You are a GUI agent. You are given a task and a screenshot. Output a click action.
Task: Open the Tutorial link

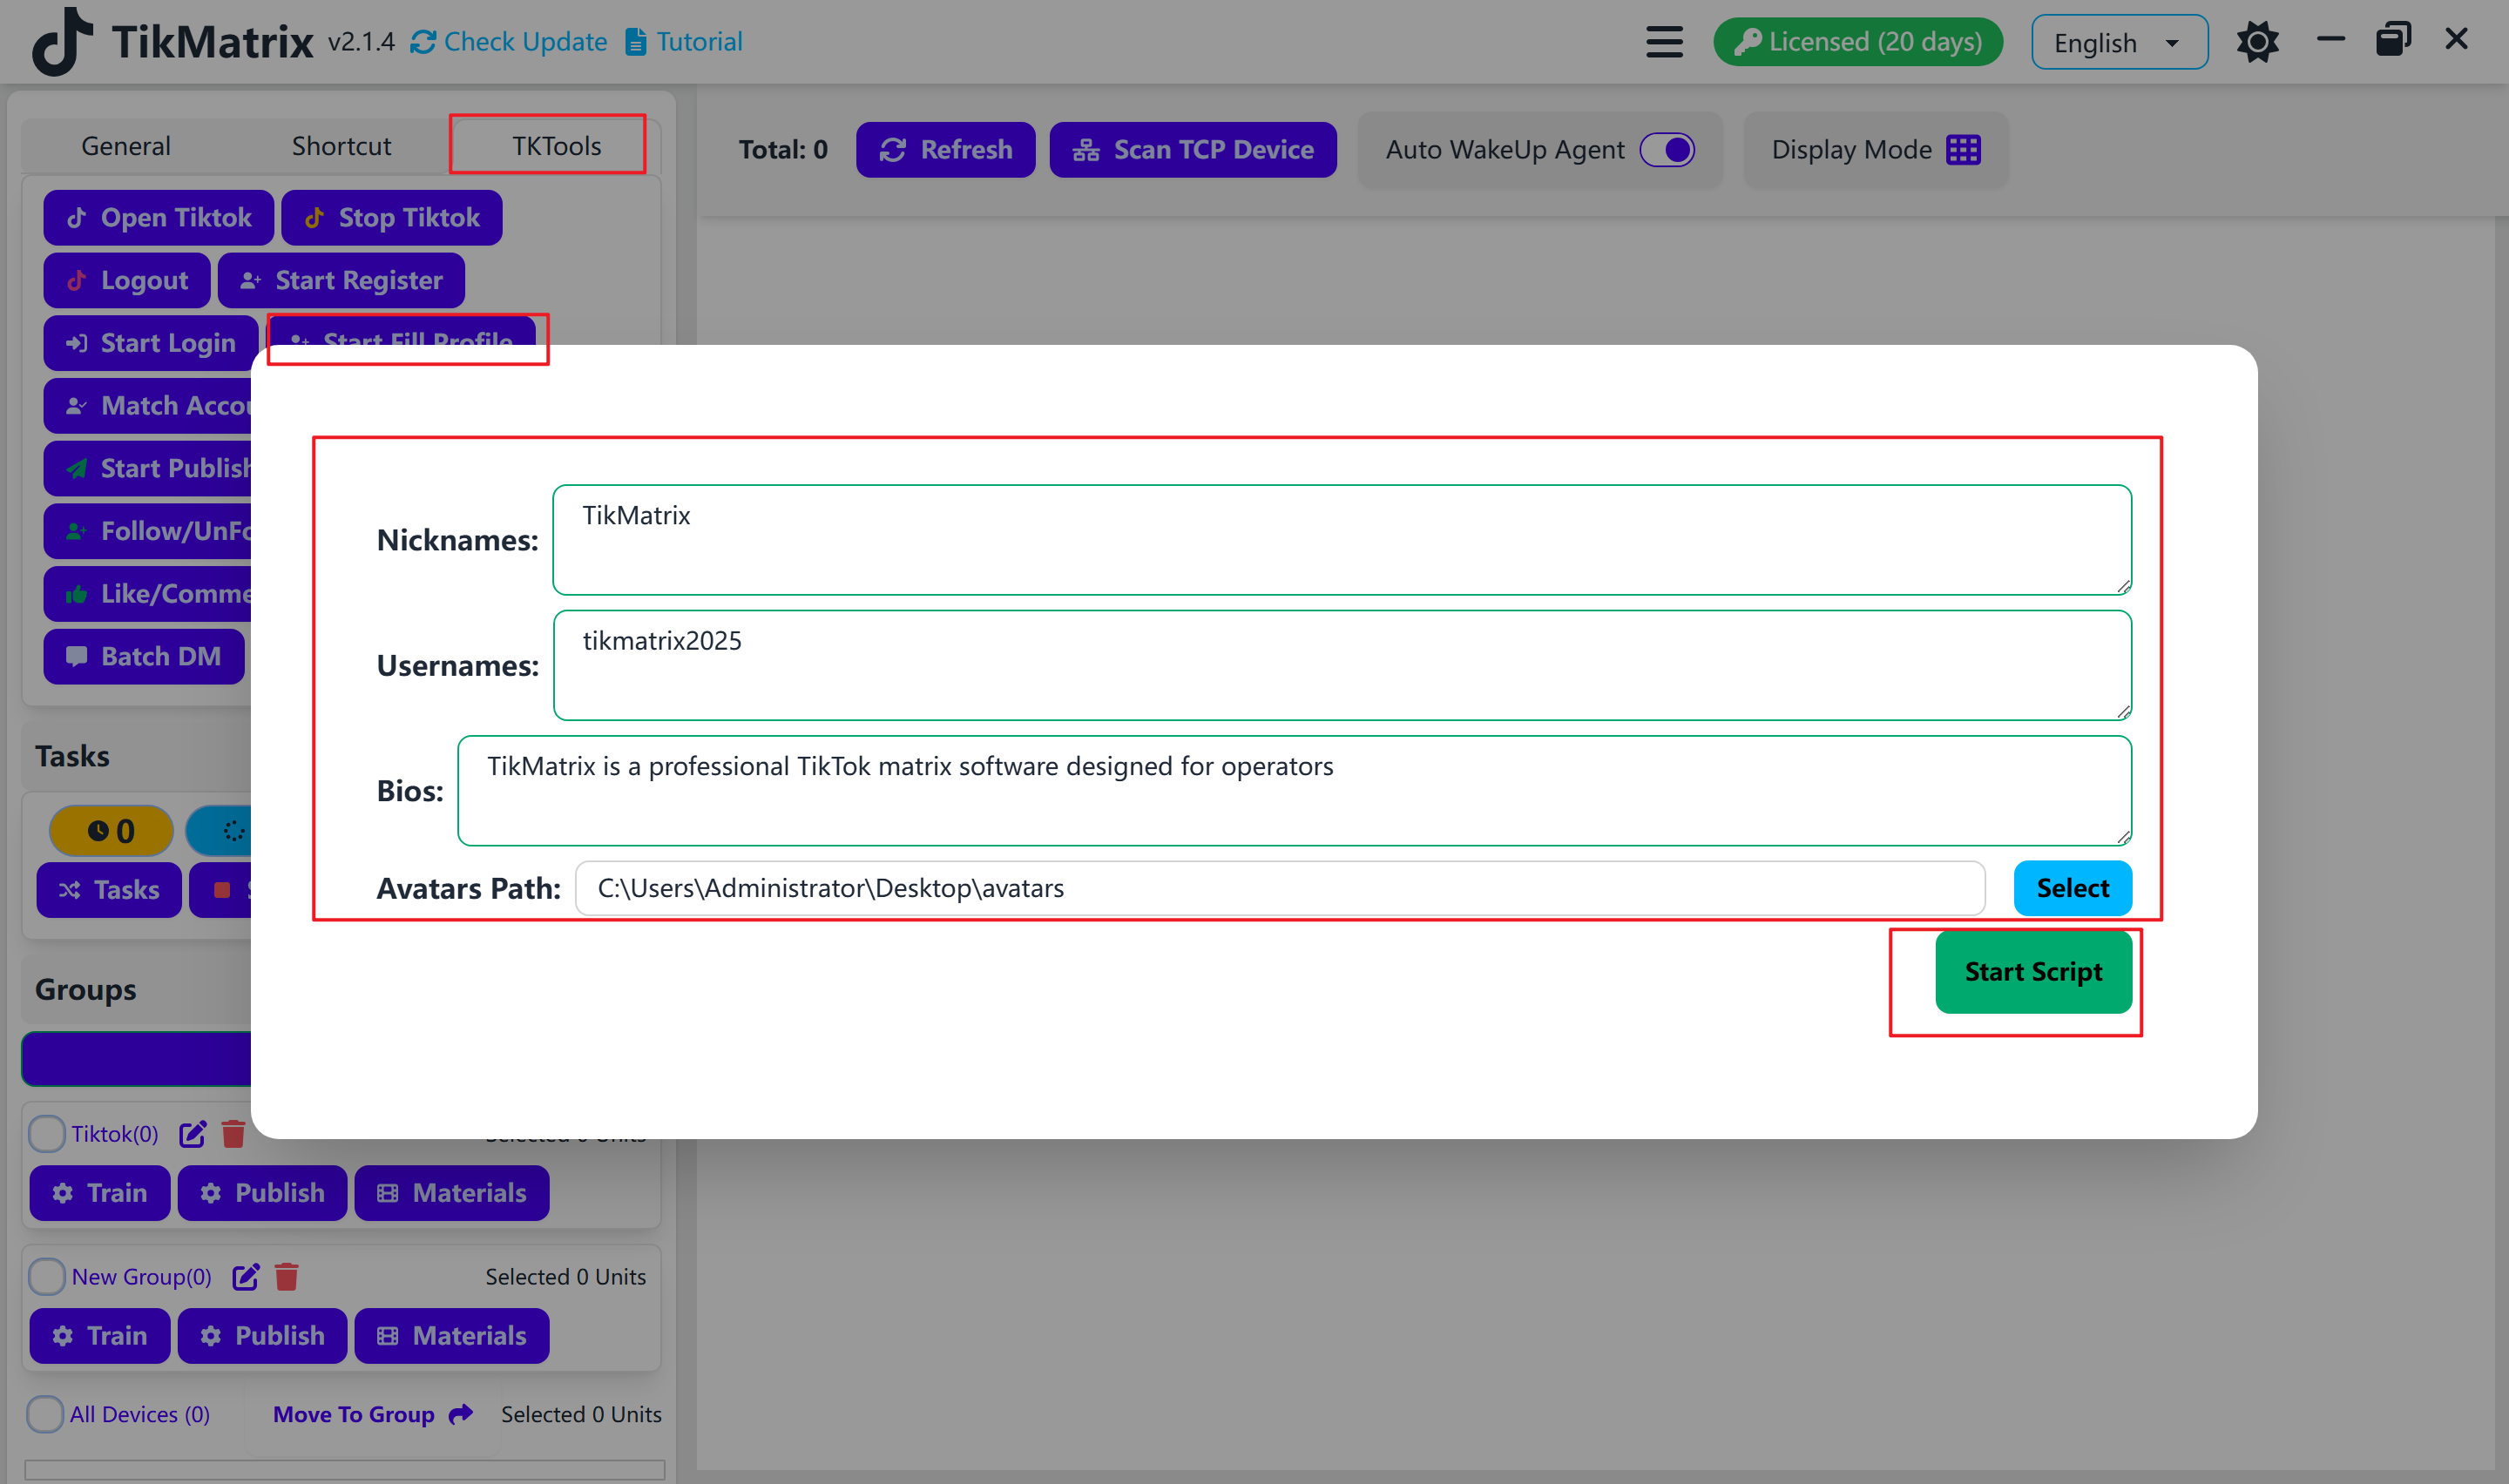pos(684,42)
